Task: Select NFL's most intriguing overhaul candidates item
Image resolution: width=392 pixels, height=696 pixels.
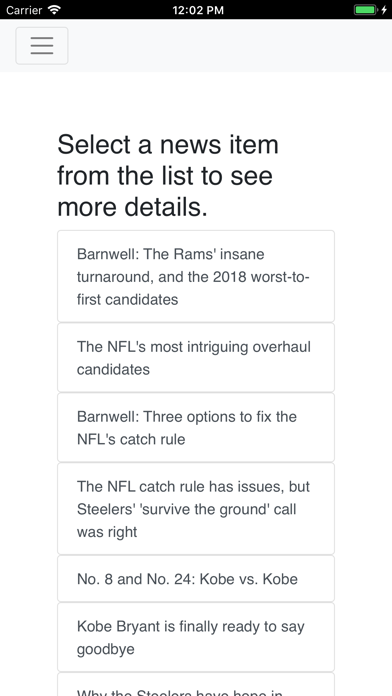Action: pyautogui.click(x=196, y=358)
